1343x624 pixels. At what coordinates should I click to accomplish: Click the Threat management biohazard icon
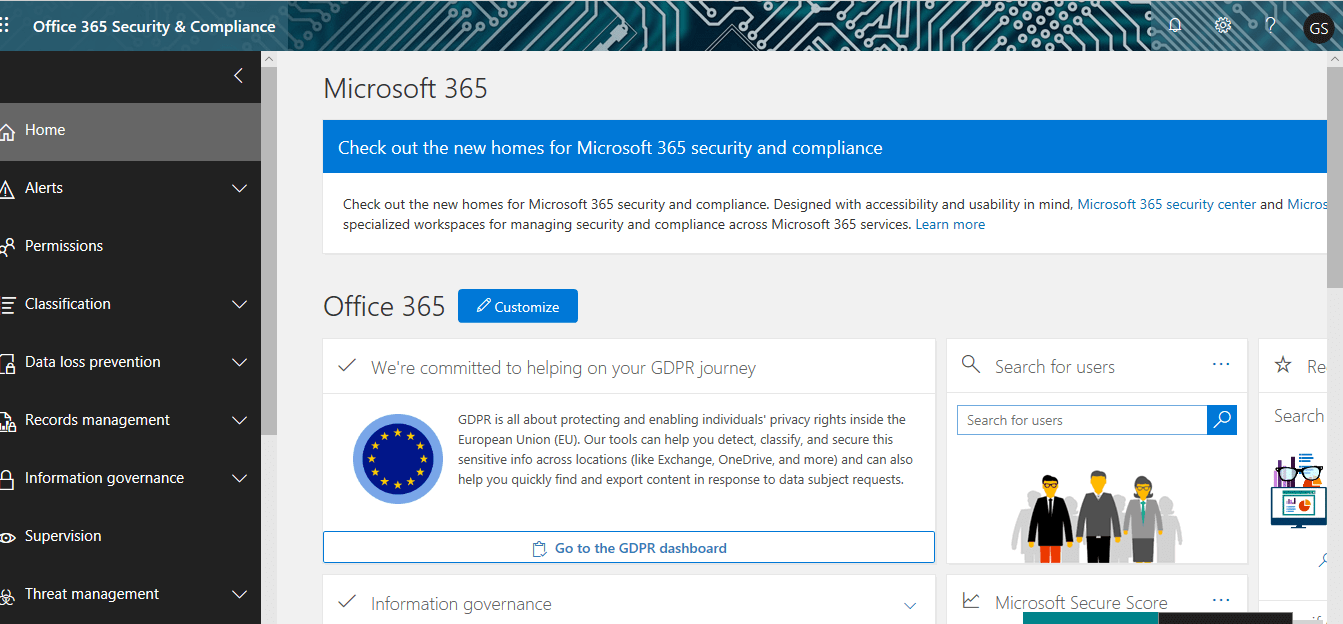pos(7,596)
